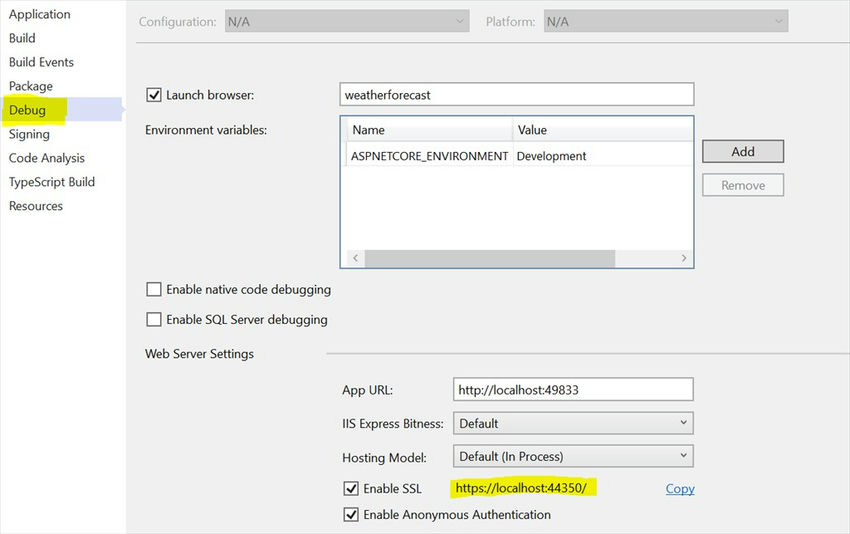The height and width of the screenshot is (534, 850).
Task: Select the Development value cell
Action: 603,156
